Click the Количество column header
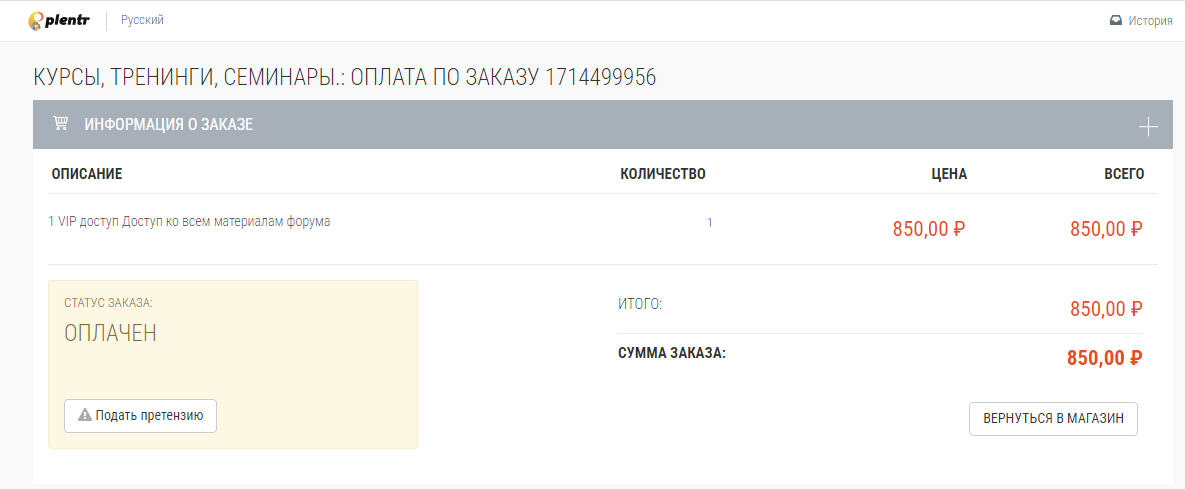This screenshot has height=489, width=1185. coord(663,175)
